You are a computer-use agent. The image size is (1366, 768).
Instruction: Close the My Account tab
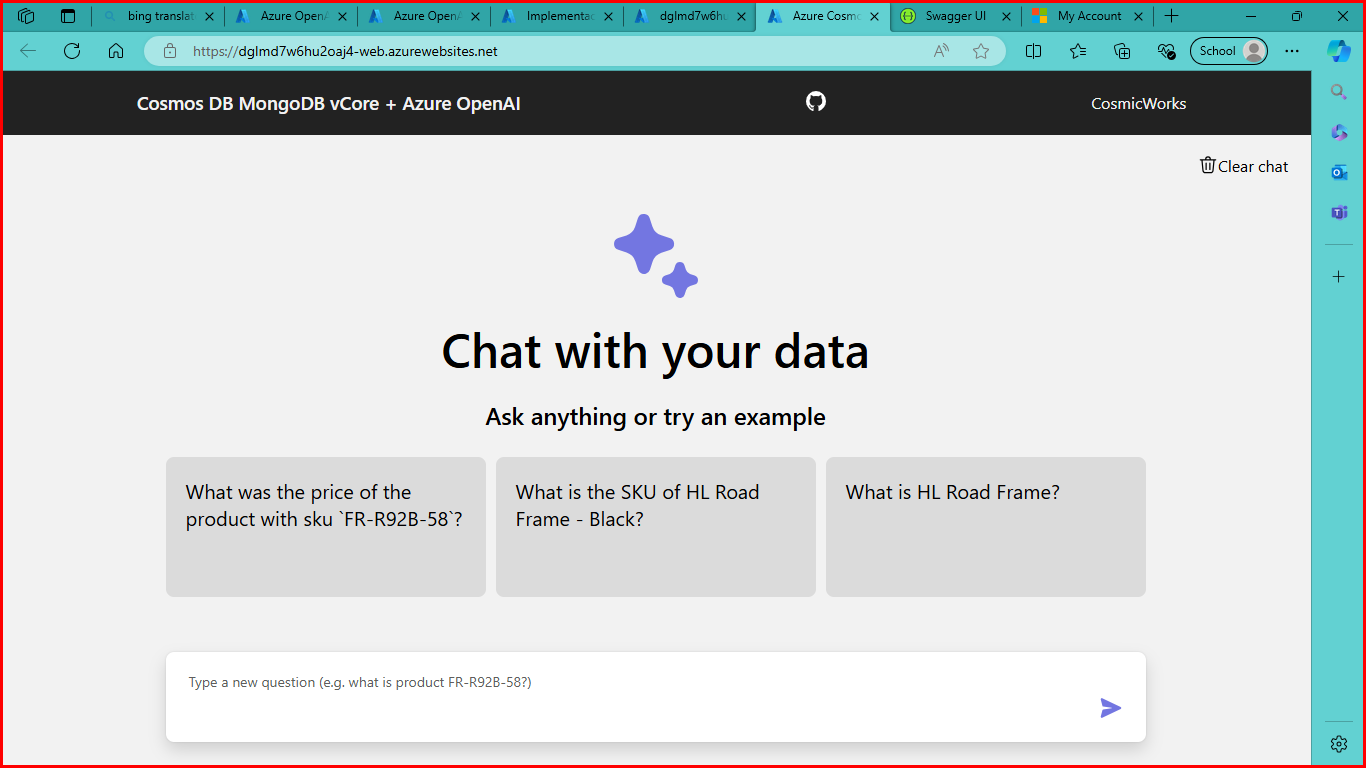tap(1138, 16)
